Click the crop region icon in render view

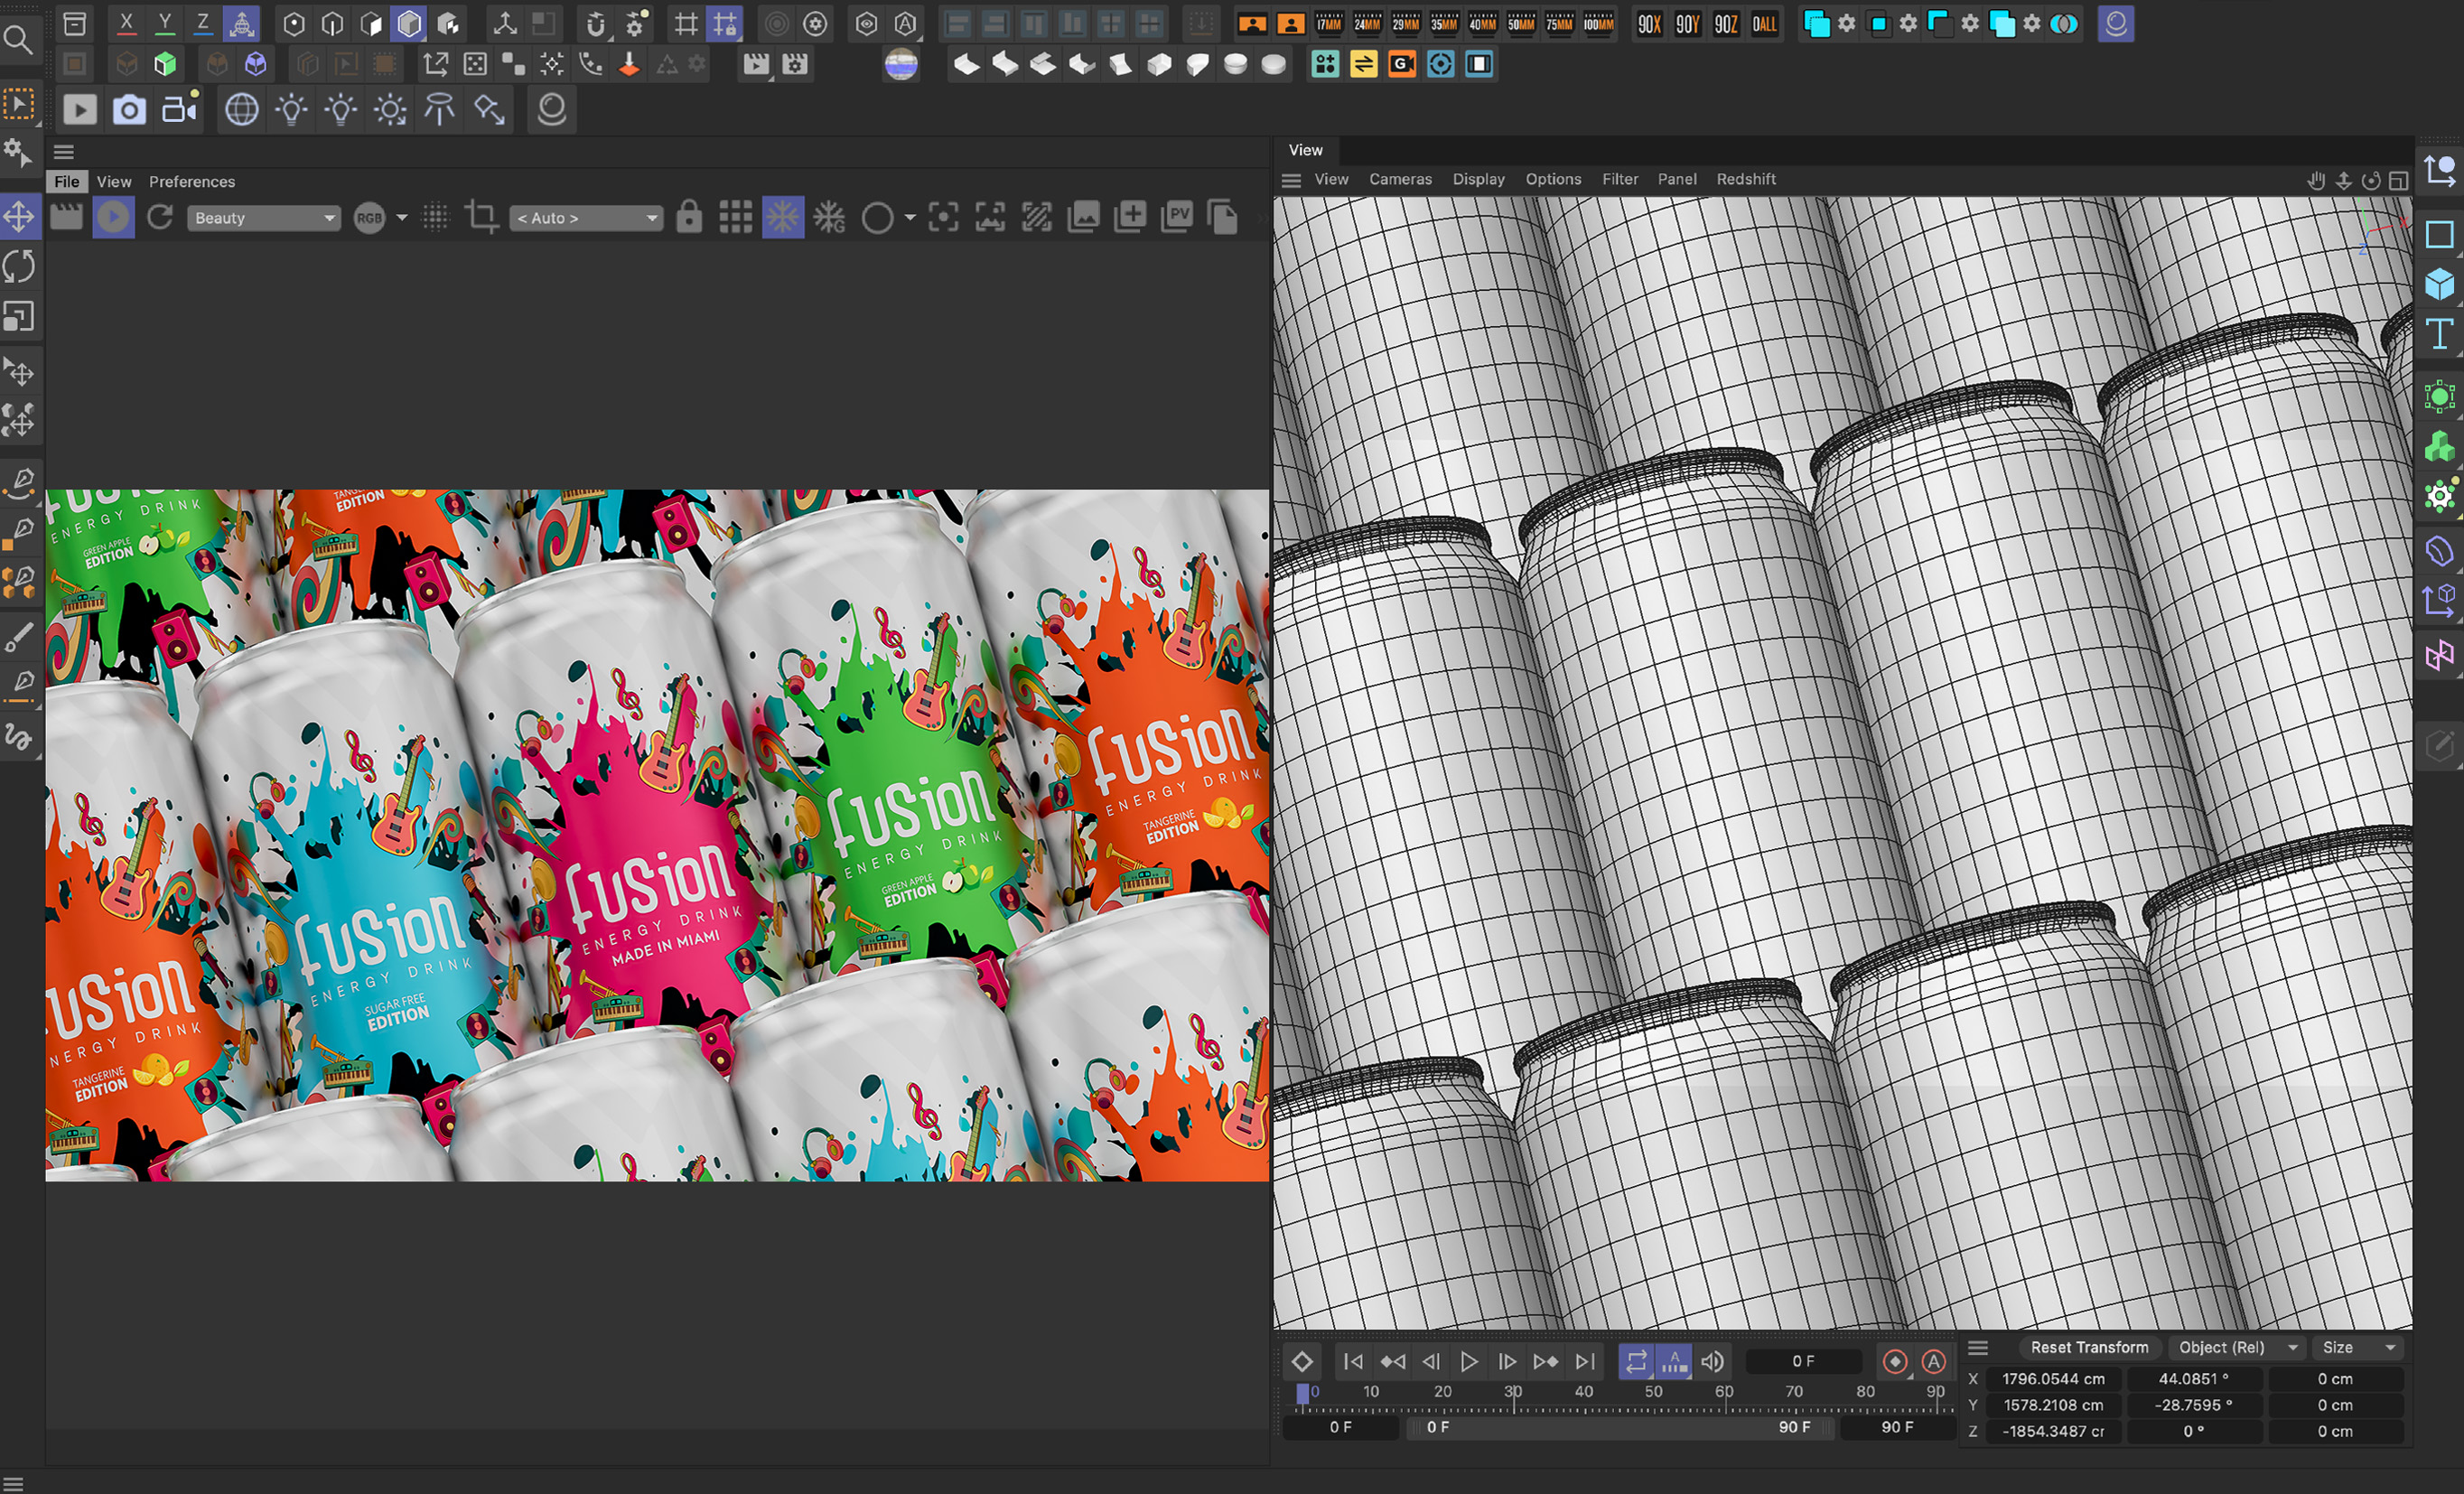pyautogui.click(x=482, y=217)
